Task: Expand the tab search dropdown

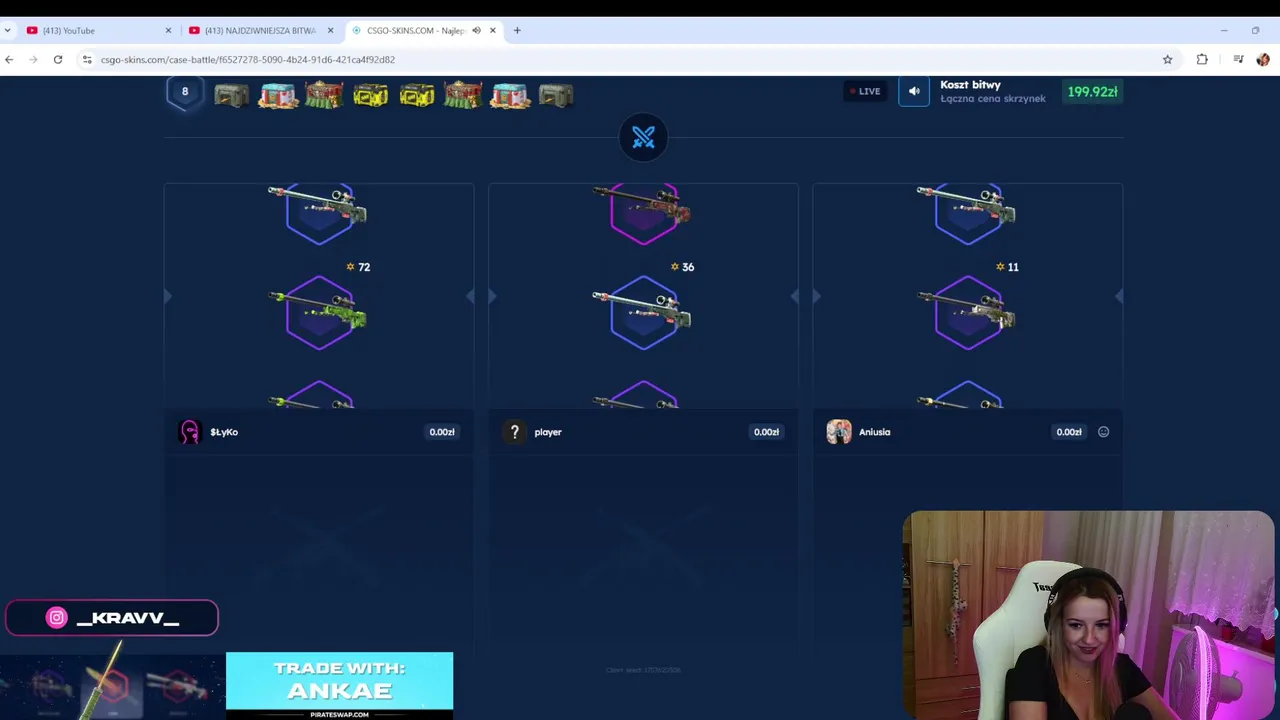Action: [x=8, y=30]
